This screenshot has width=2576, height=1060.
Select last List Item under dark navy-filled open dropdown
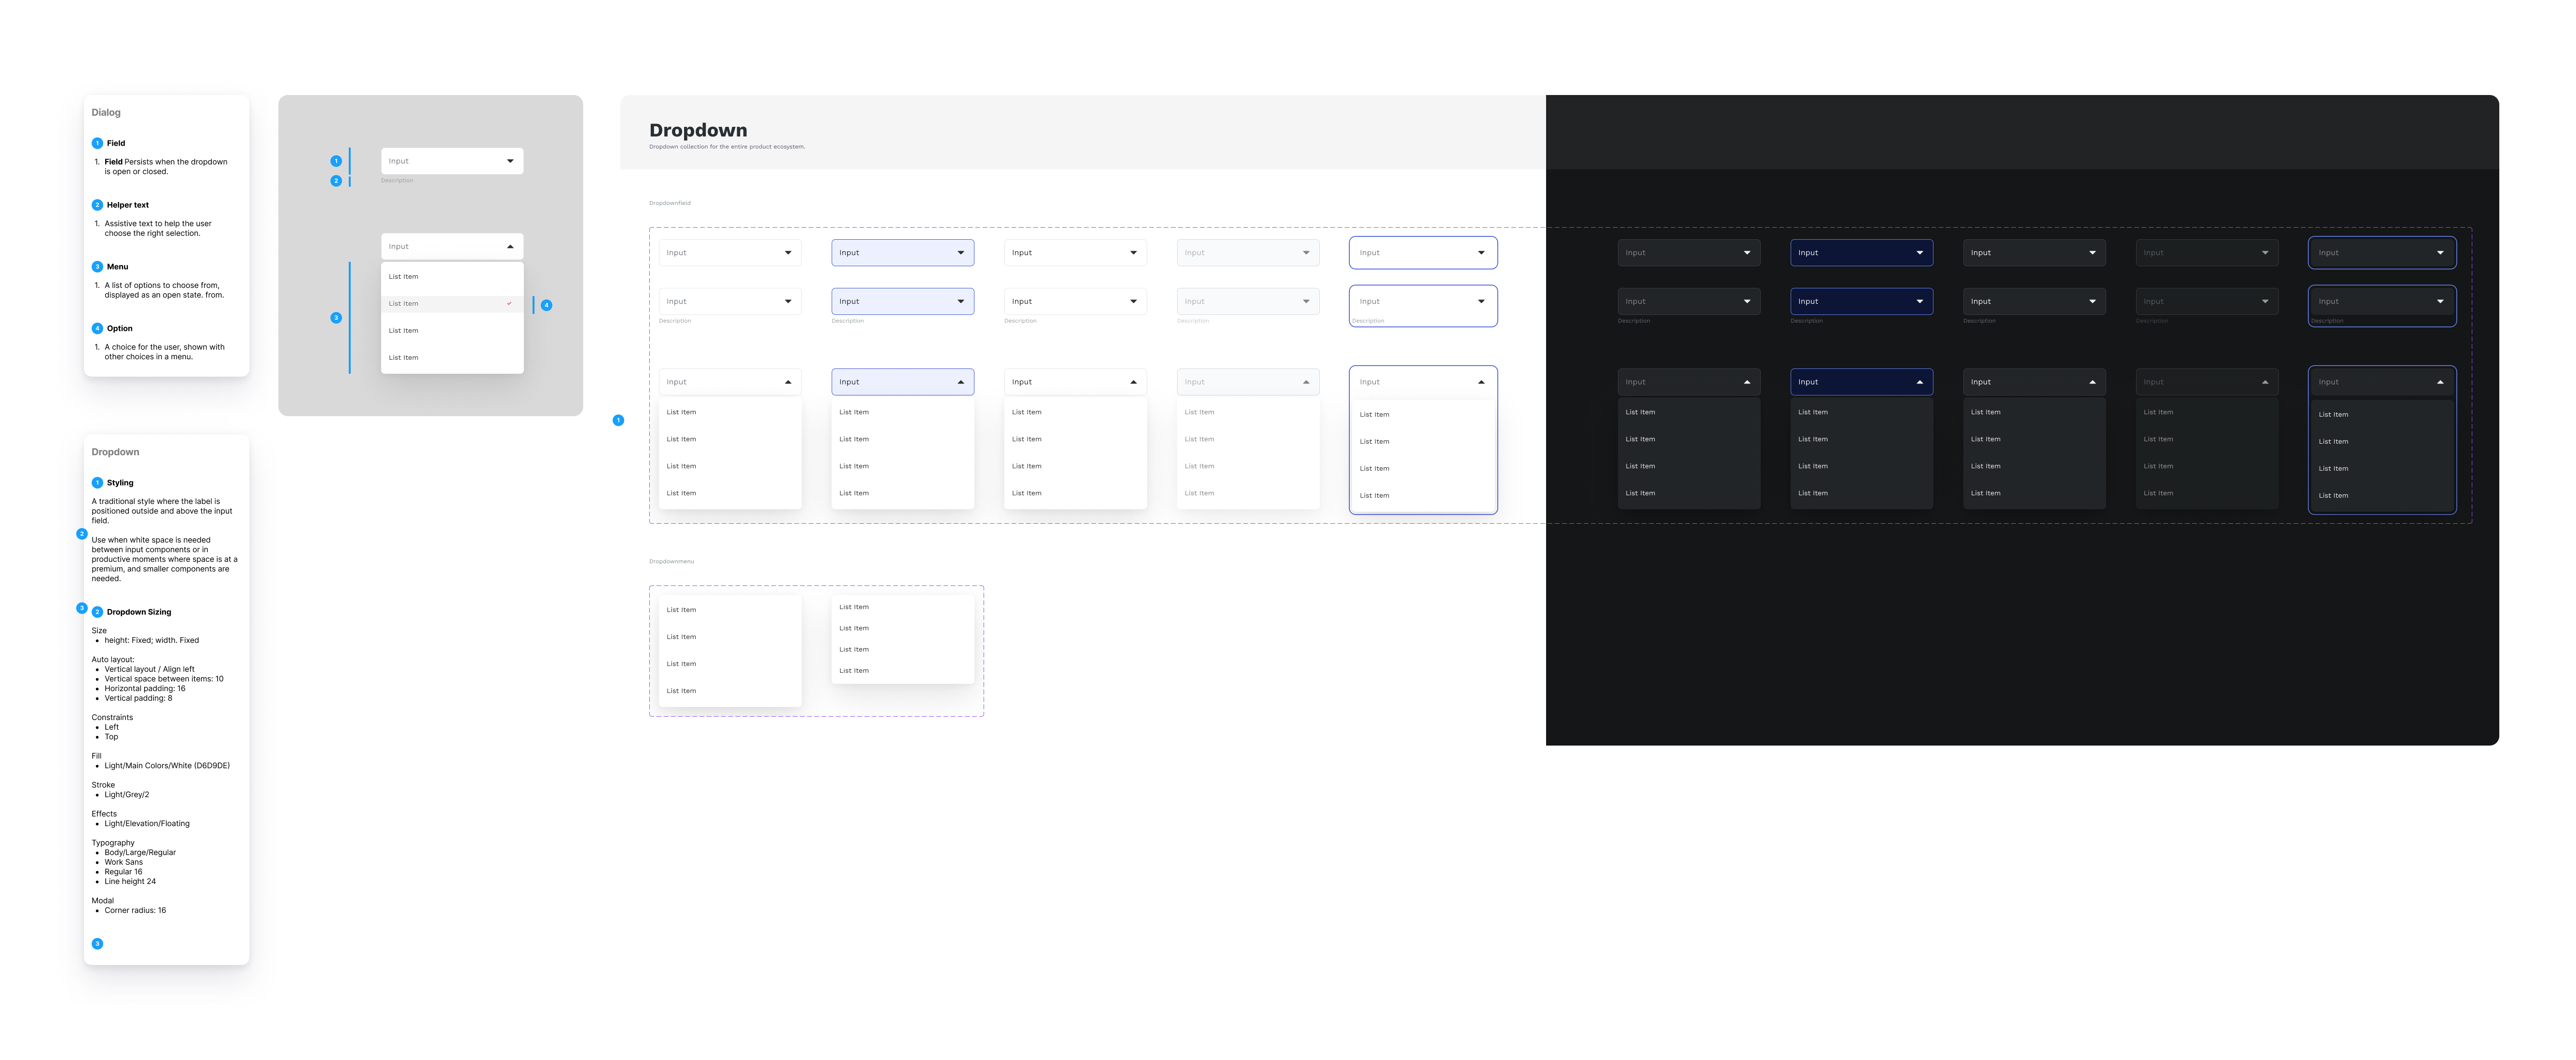1861,493
